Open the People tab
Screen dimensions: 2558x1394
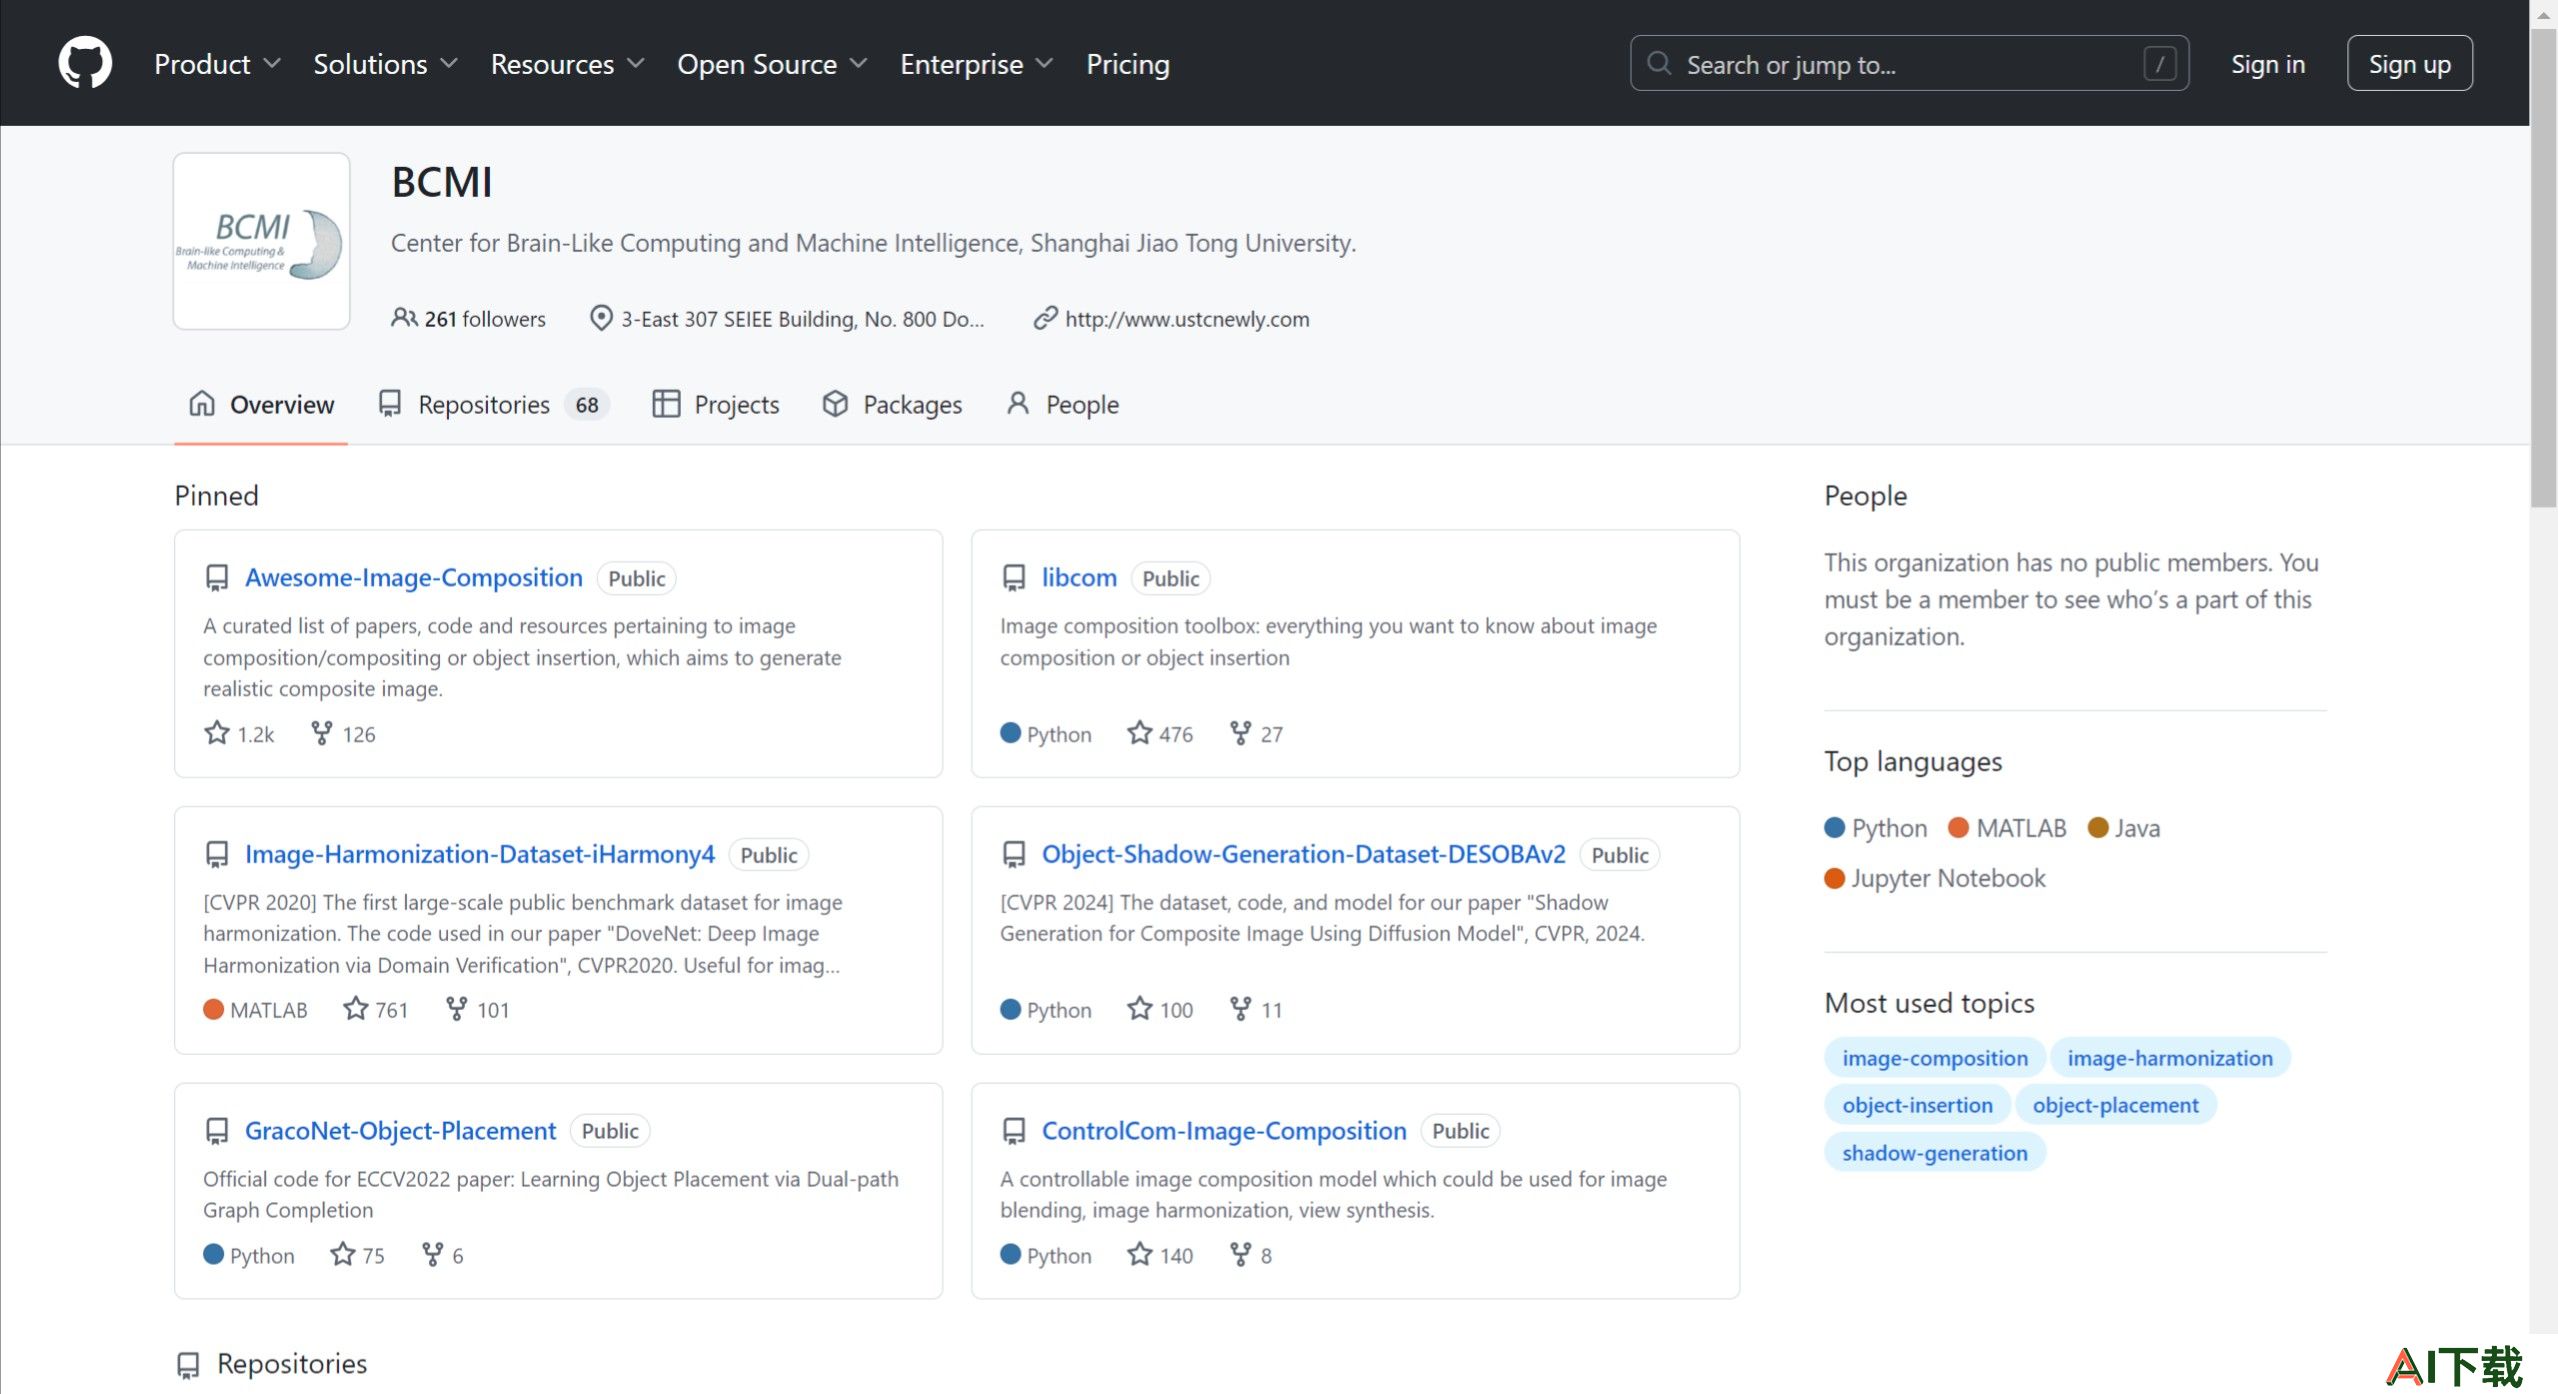1062,404
